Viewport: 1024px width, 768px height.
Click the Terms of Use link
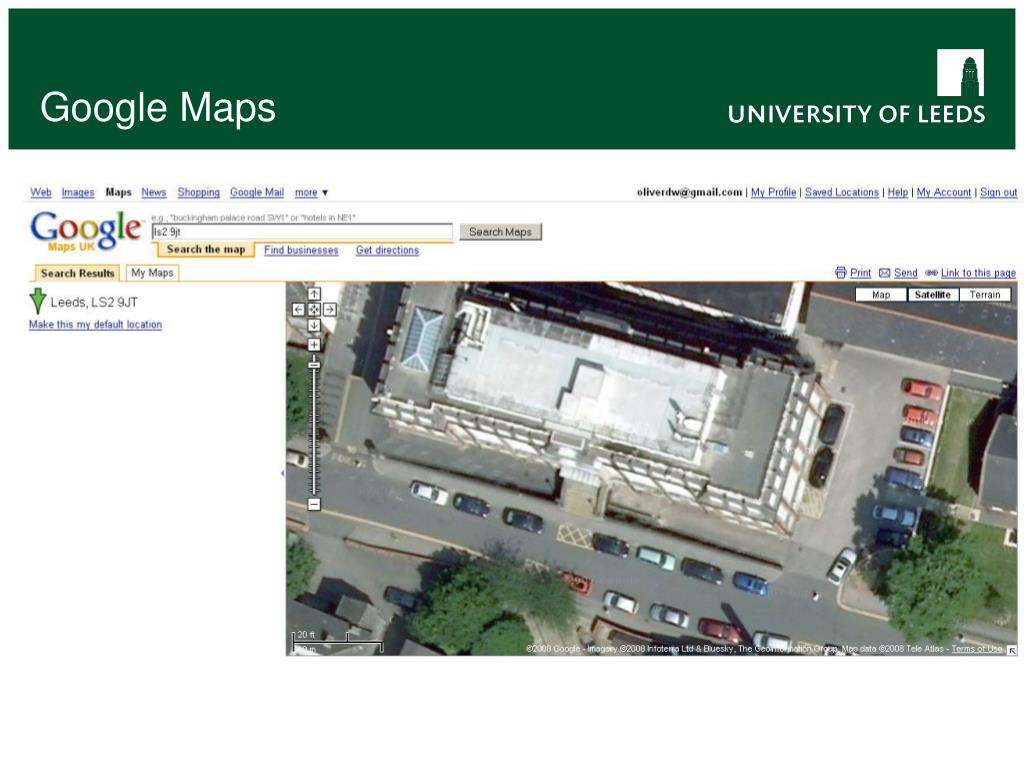tap(976, 648)
